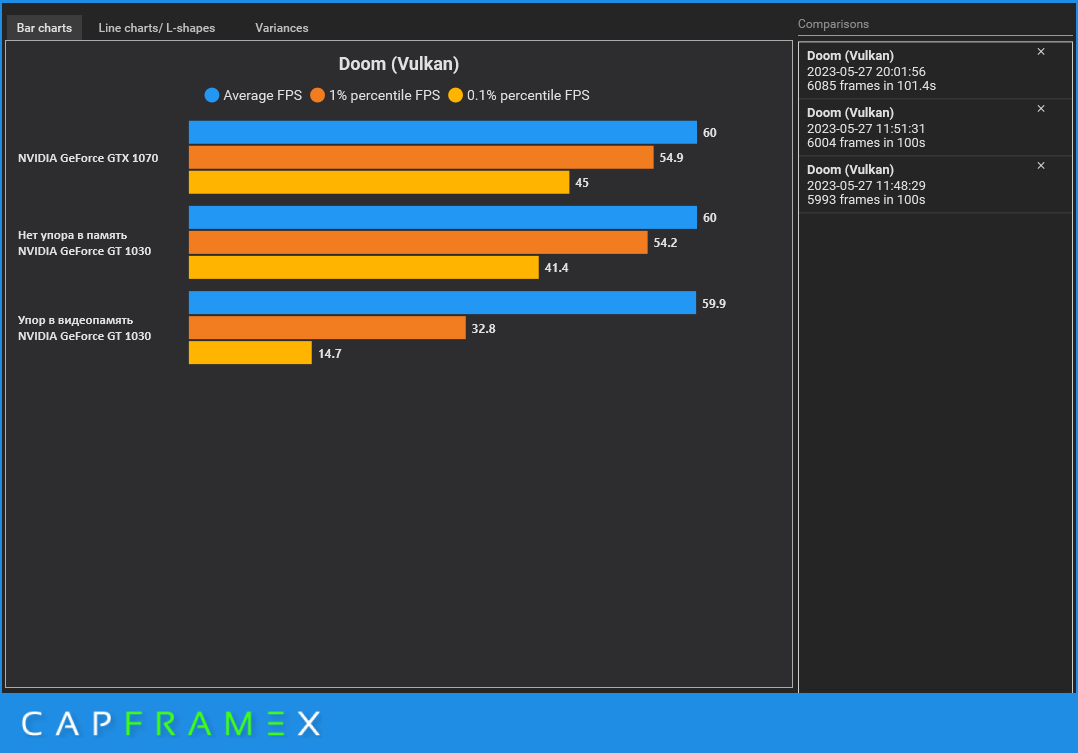Open the Variances tab
Viewport: 1078px width, 753px height.
pos(282,28)
